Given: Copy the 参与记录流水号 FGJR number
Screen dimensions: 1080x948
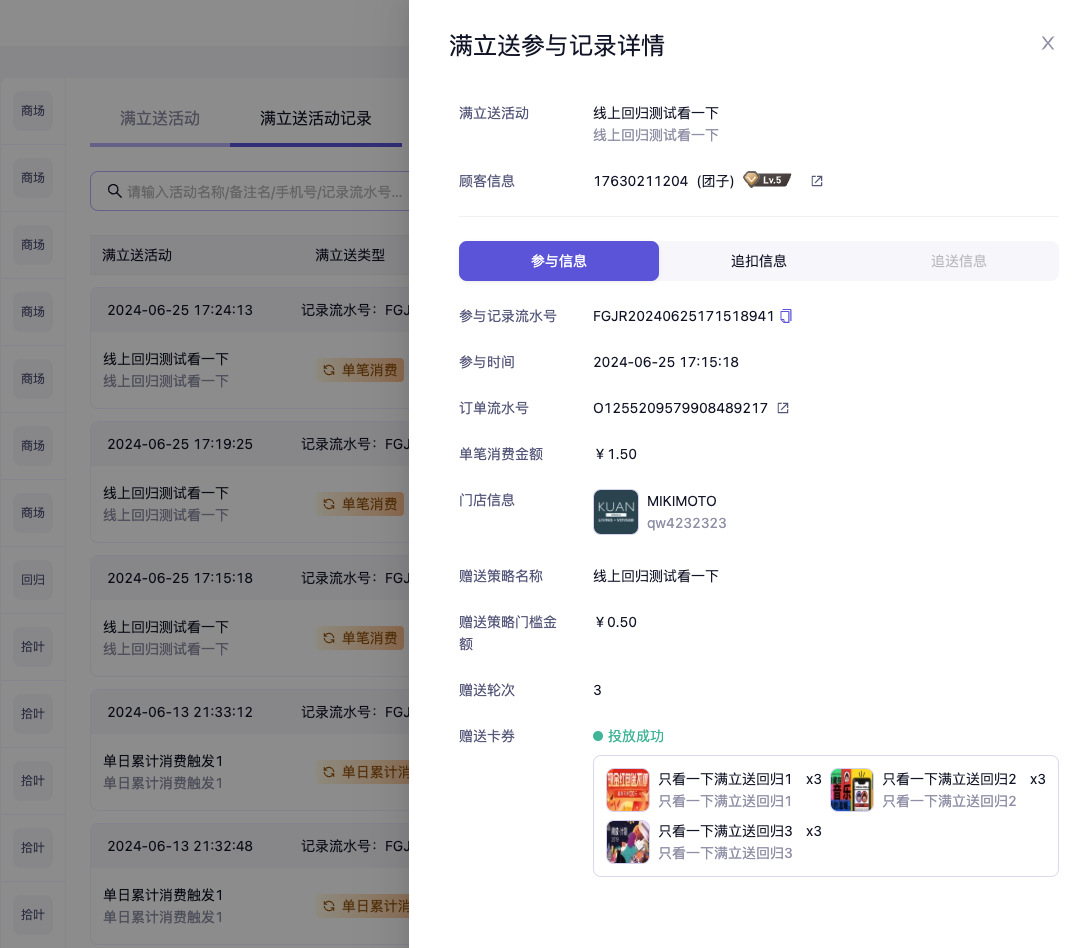Looking at the screenshot, I should pyautogui.click(x=786, y=316).
